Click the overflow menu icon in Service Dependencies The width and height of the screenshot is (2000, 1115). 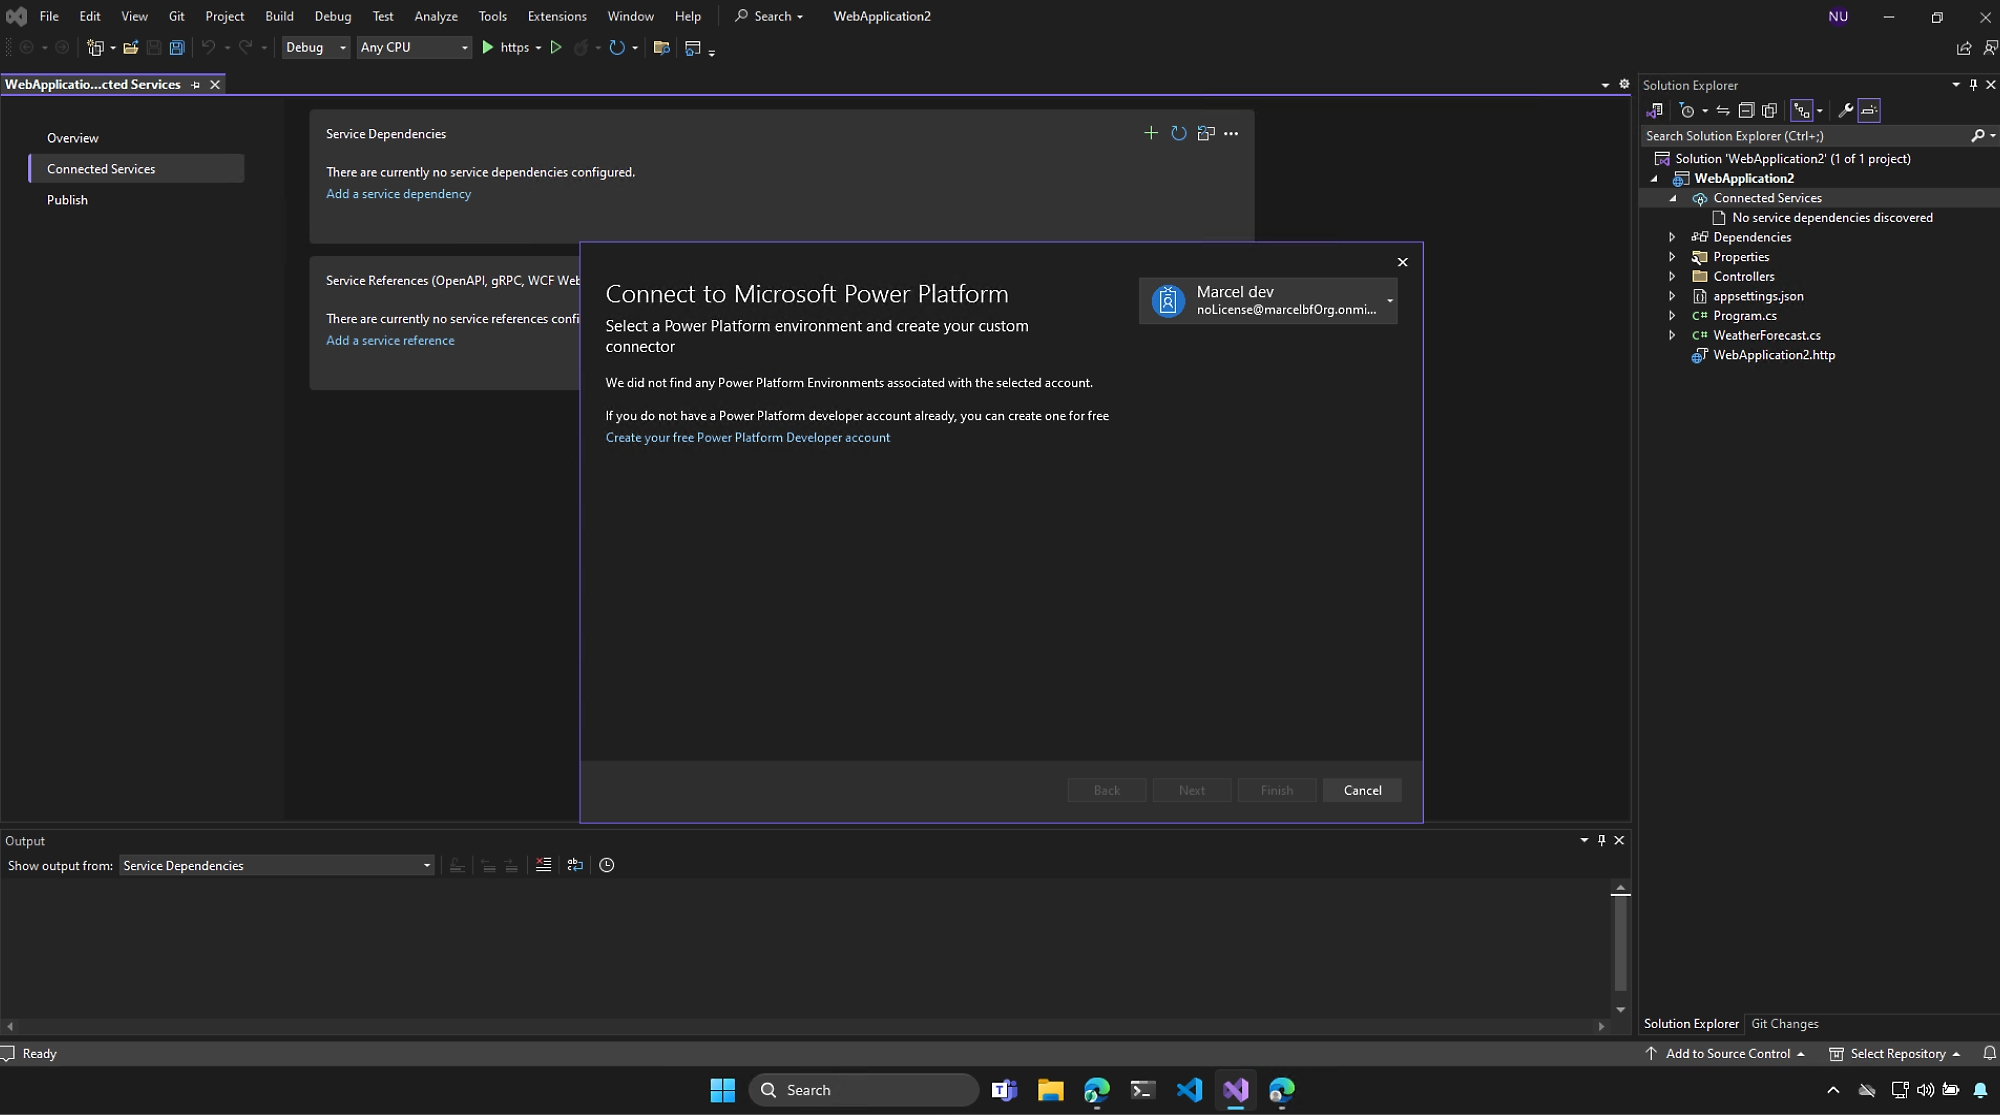[1230, 133]
